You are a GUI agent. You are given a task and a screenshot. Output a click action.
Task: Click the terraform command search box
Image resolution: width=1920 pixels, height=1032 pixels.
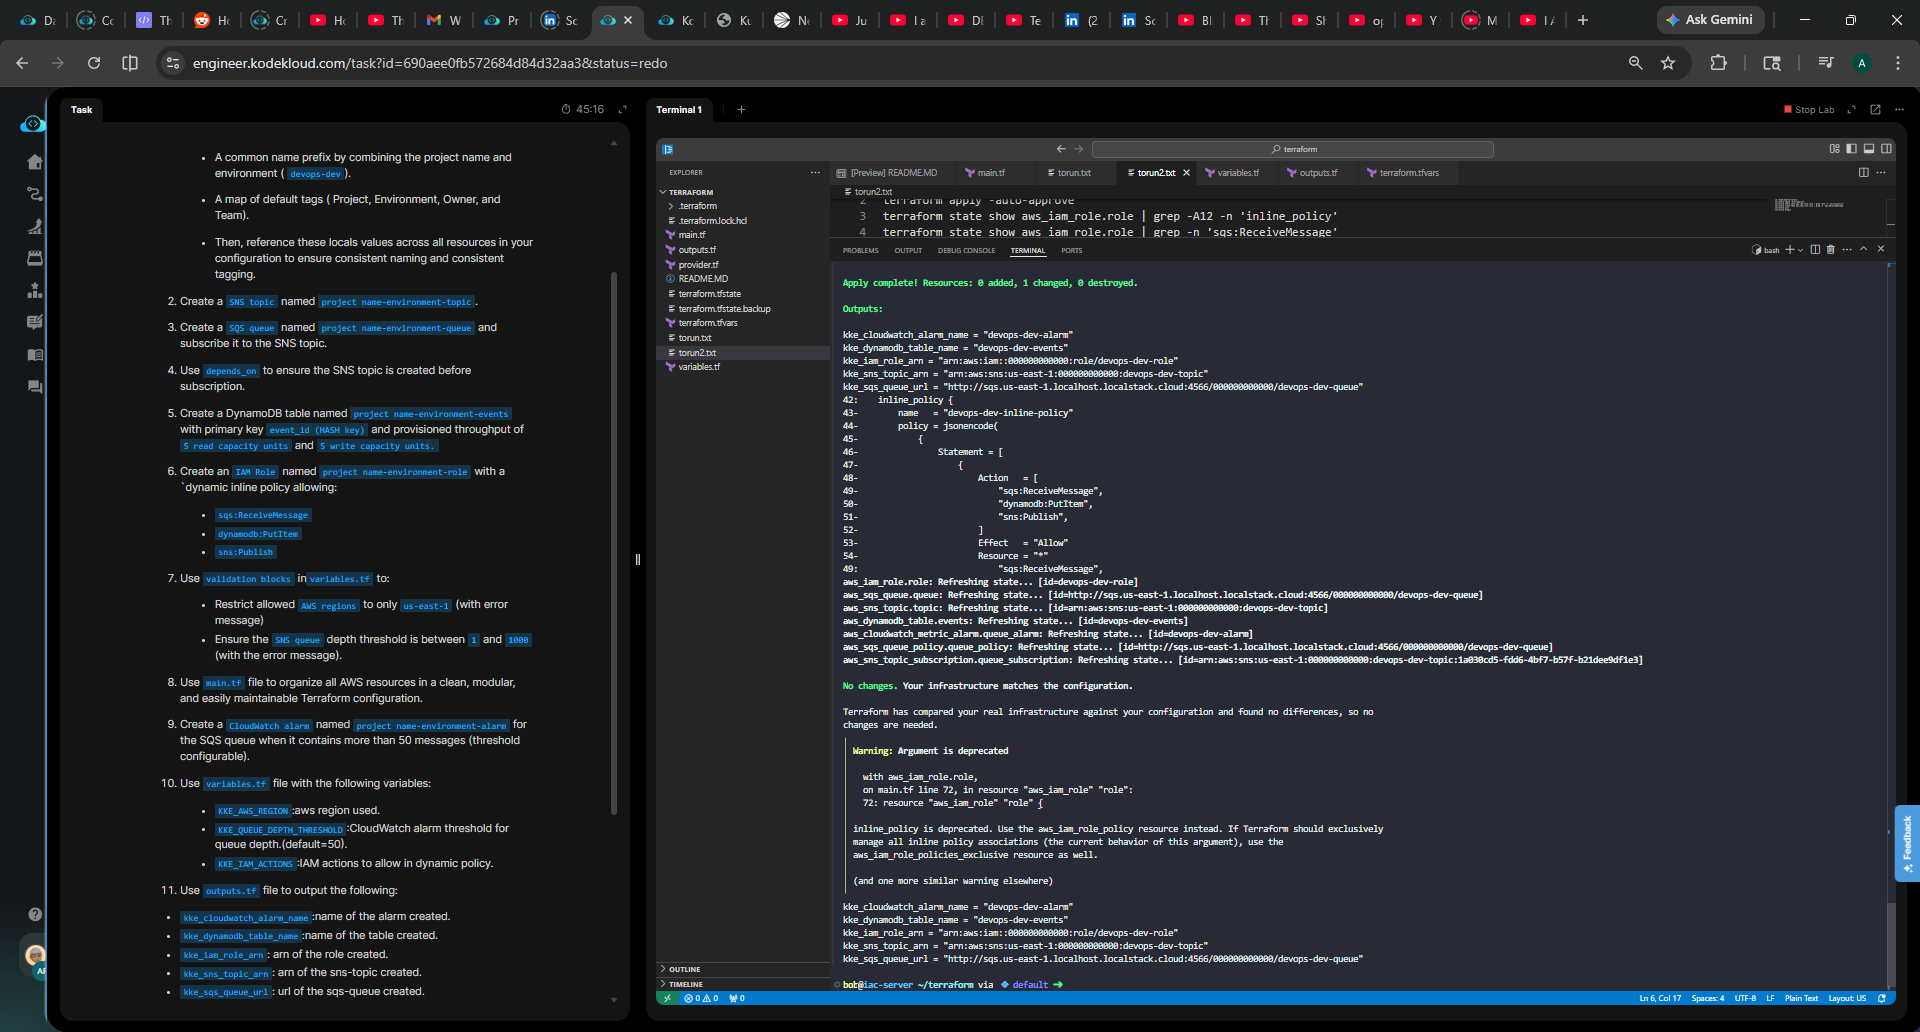(x=1293, y=149)
